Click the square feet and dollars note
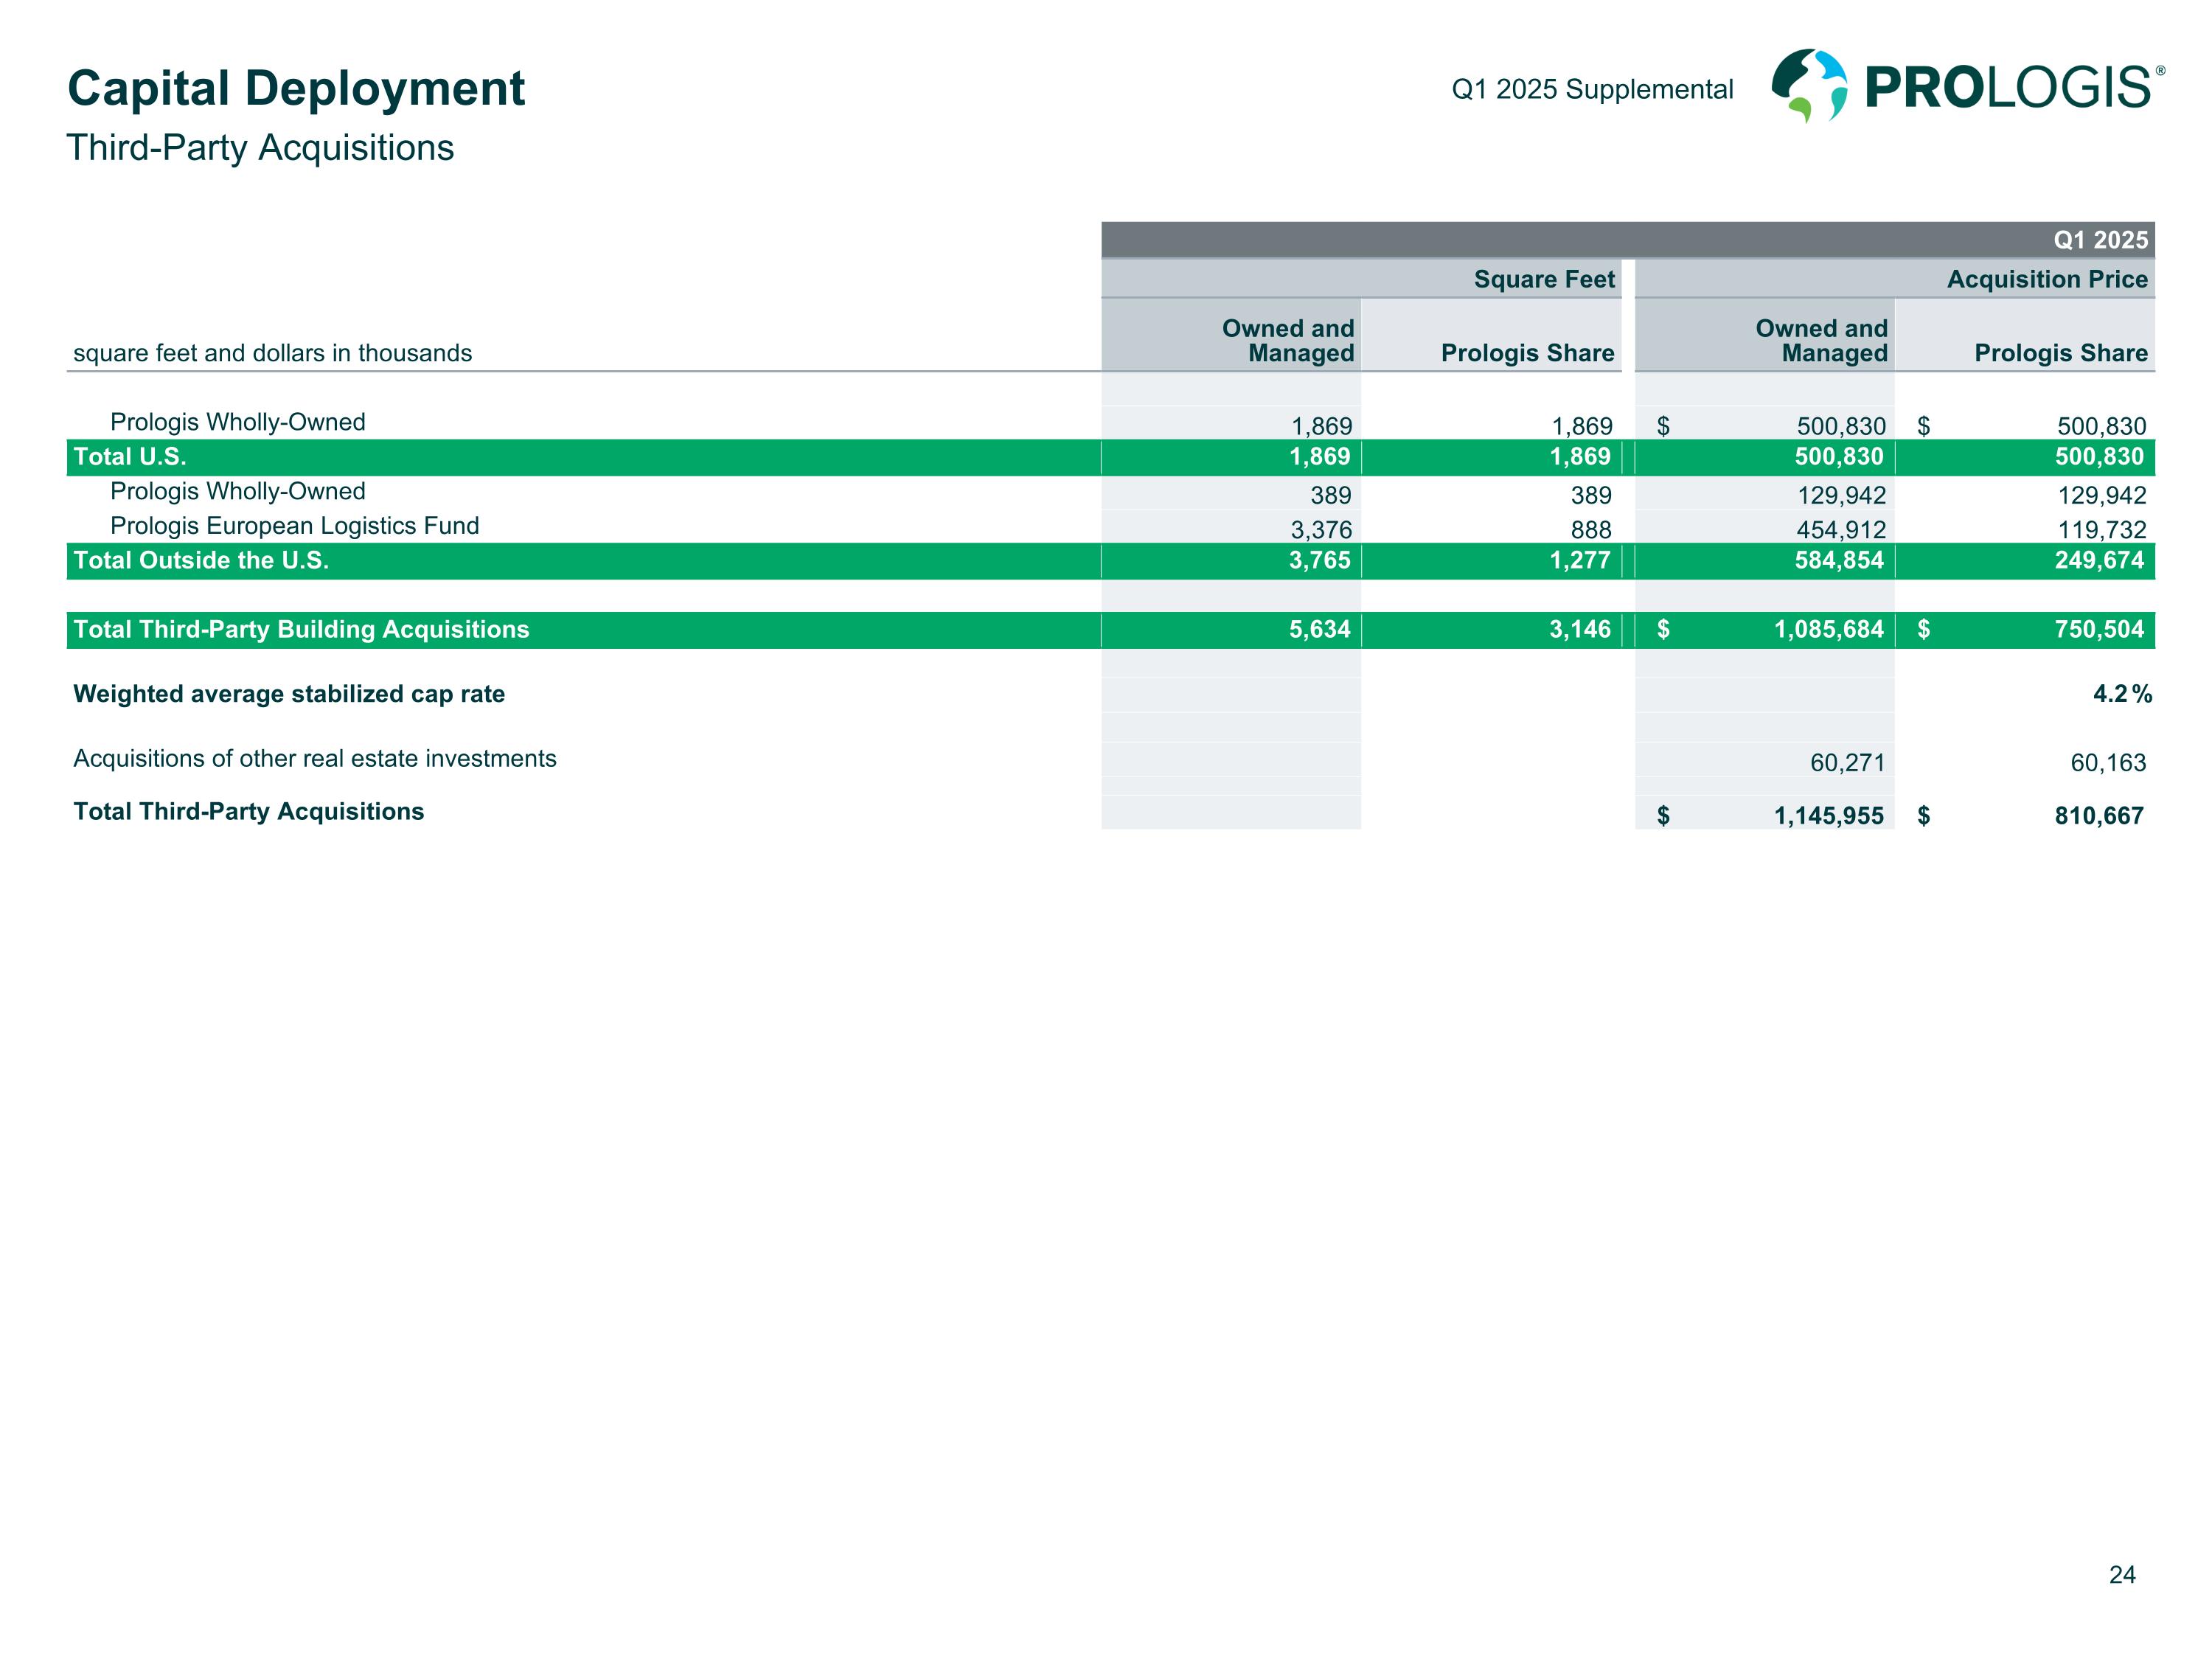 [272, 353]
